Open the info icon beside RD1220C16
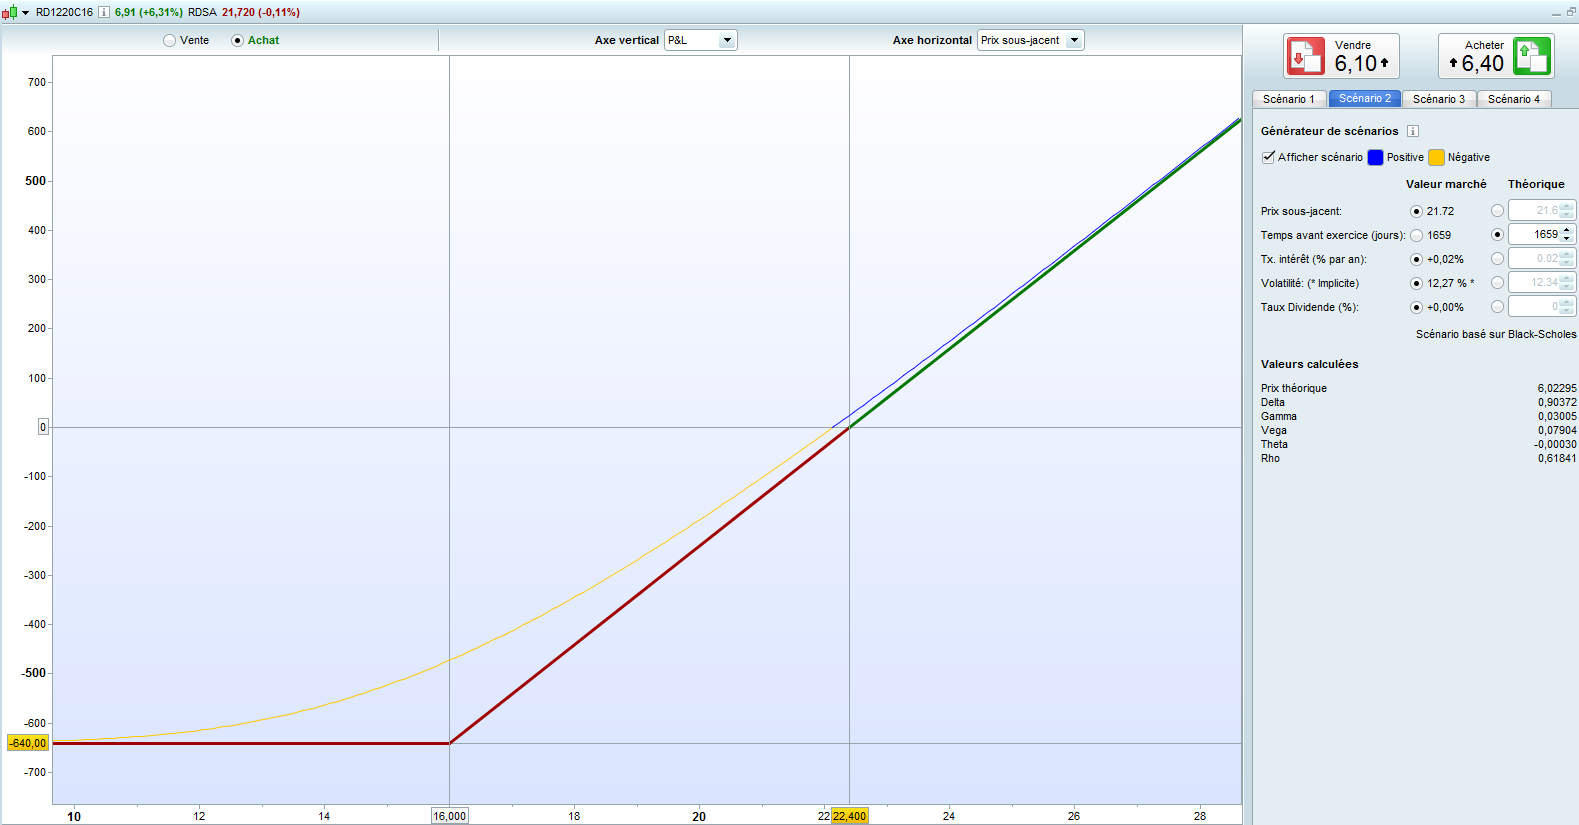 click(x=104, y=13)
